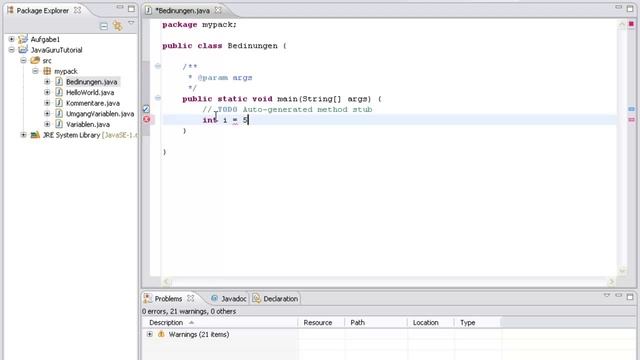Open the Problems tab
The image size is (640, 360).
(168, 299)
